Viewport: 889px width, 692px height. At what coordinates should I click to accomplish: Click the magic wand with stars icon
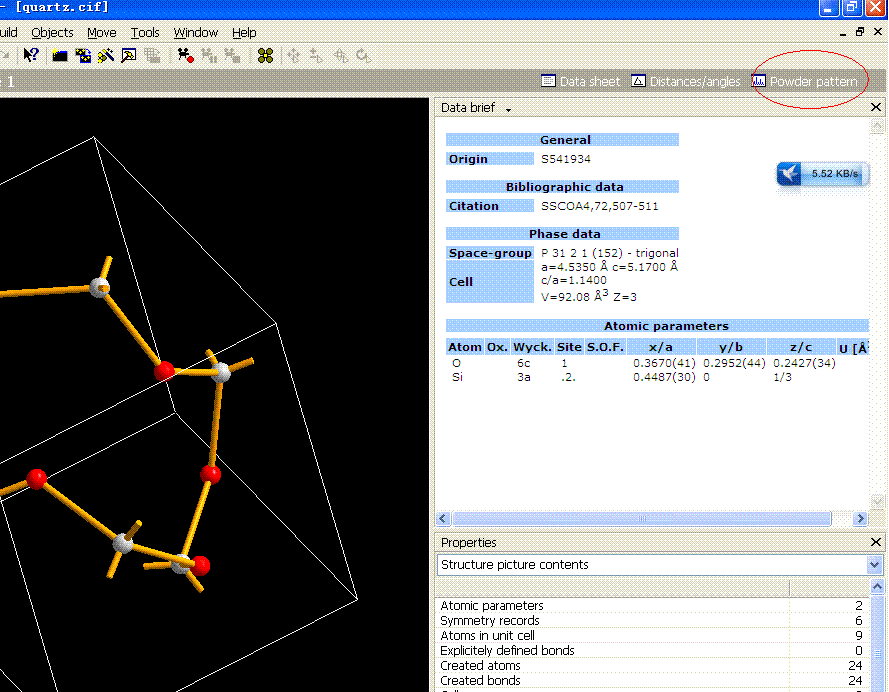click(x=105, y=56)
